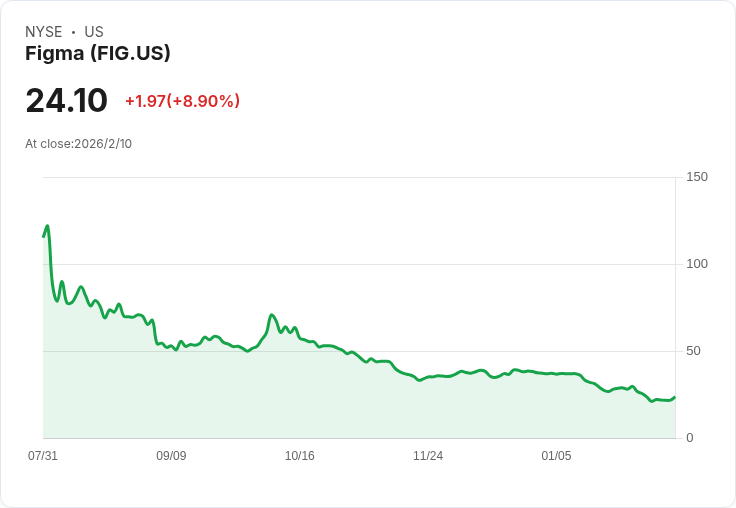This screenshot has width=736, height=508.
Task: Click the dot separator between NYSE and US
Action: point(73,32)
